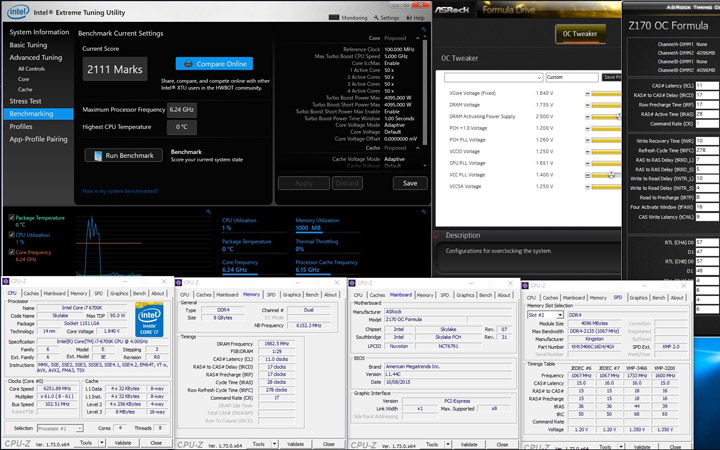
Task: Click the CAS# Latency (tCL) input field
Action: coord(707,86)
